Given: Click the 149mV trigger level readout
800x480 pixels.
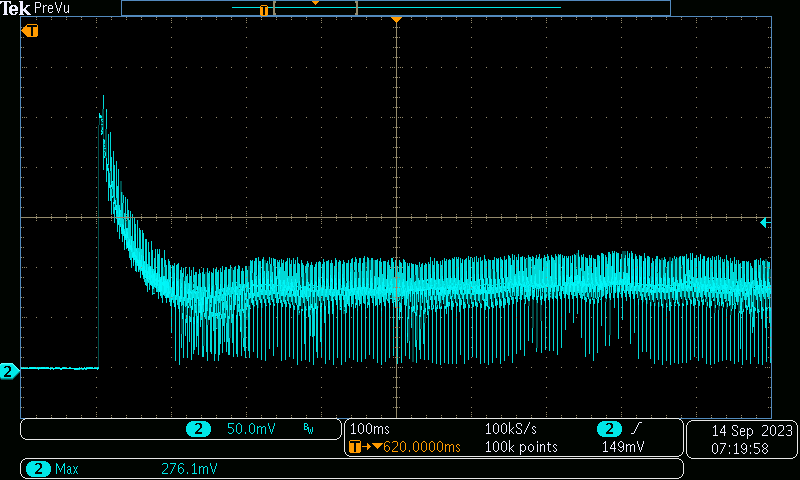Looking at the screenshot, I should tap(622, 447).
